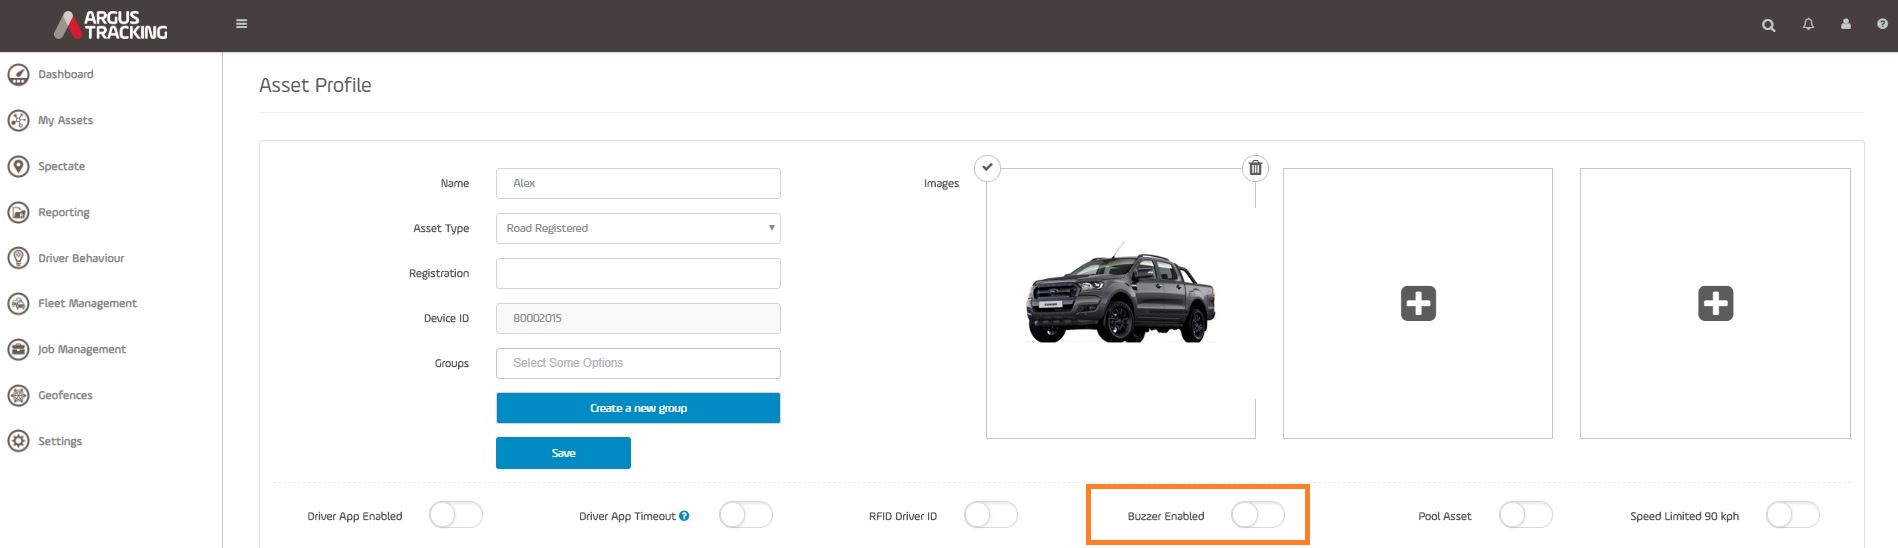Open the Asset Type dropdown
Viewport: 1898px width, 548px height.
coord(638,228)
